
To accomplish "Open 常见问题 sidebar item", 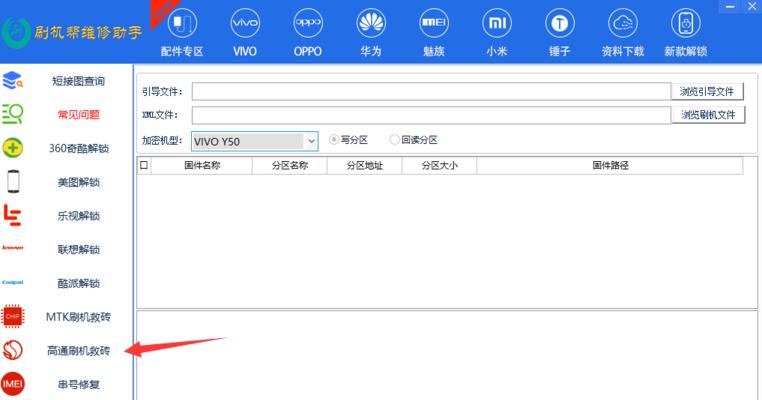I will click(x=79, y=115).
